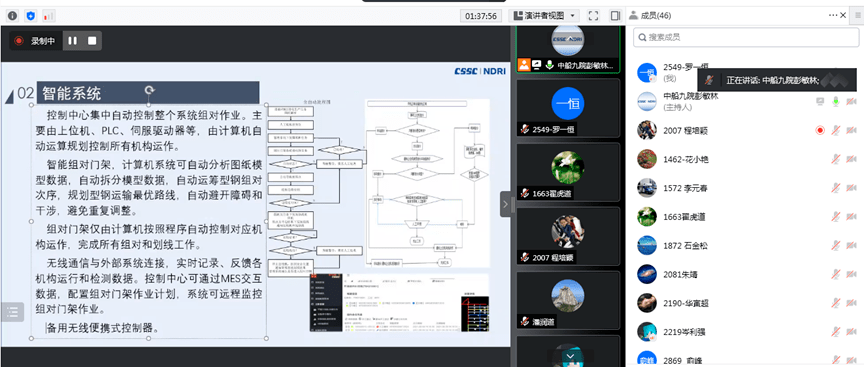
Task: Open the three-dots menu in members panel
Action: [833, 15]
